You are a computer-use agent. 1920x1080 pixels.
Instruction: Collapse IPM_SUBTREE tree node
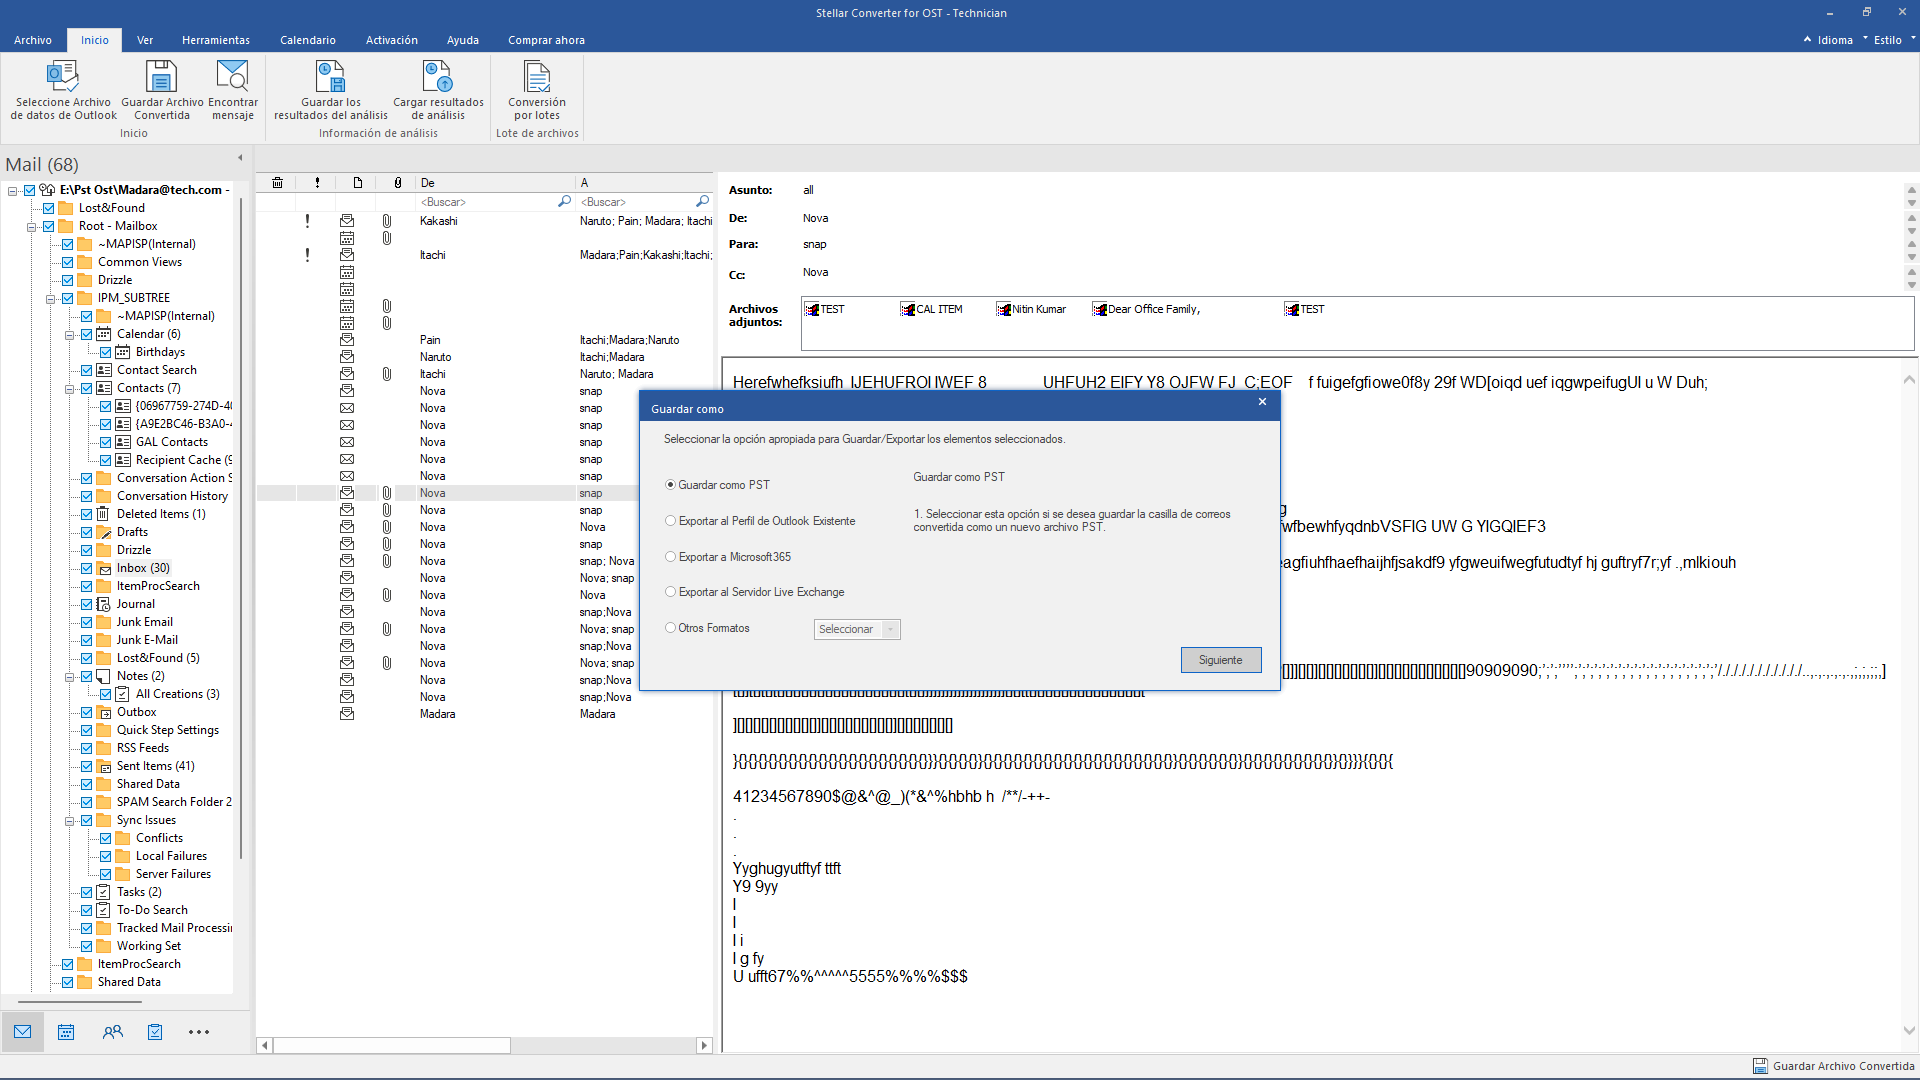[x=50, y=298]
